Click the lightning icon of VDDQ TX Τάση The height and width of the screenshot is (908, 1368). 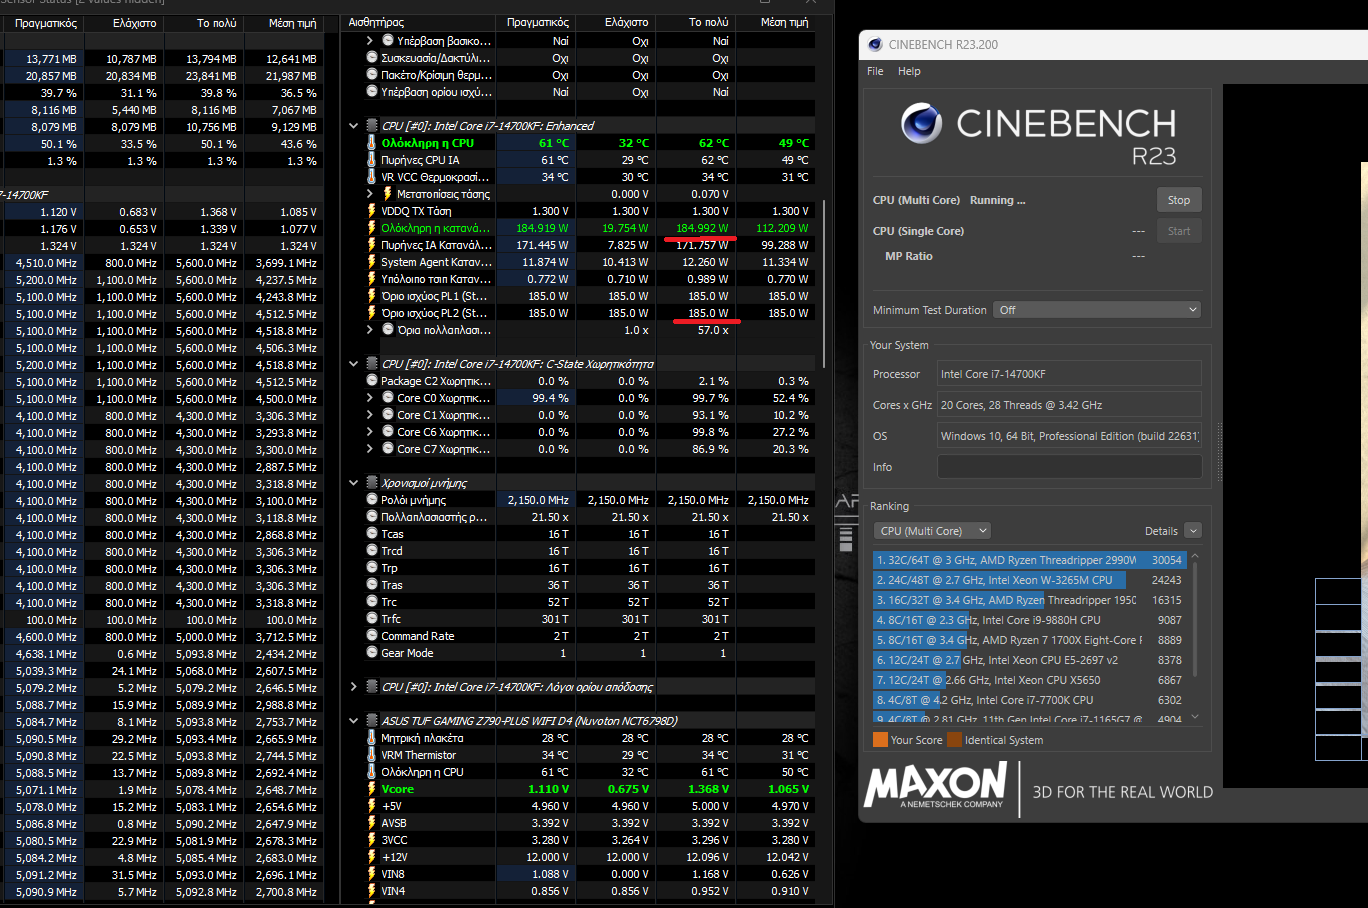coord(372,211)
